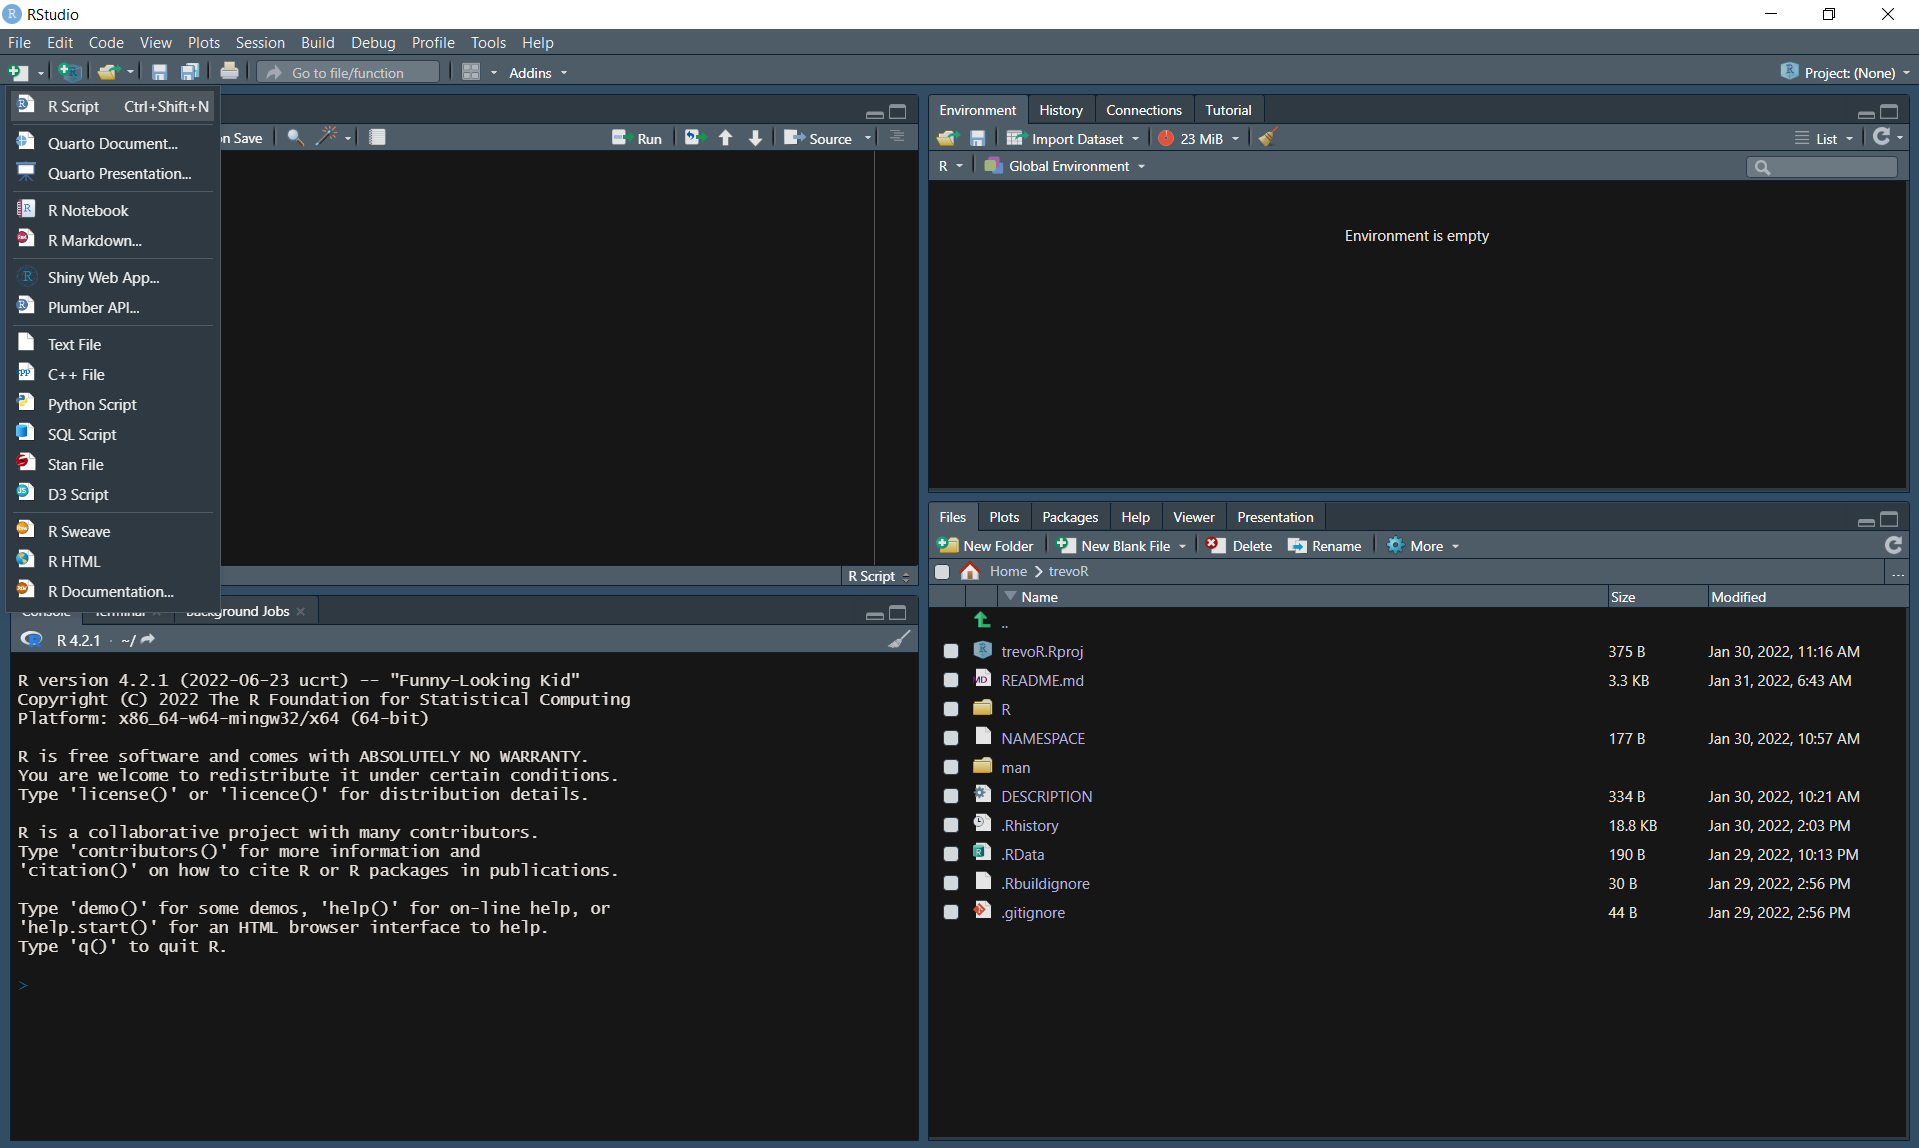Screen dimensions: 1919x1148
Task: Click the Rename button in Files pane
Action: point(1325,545)
